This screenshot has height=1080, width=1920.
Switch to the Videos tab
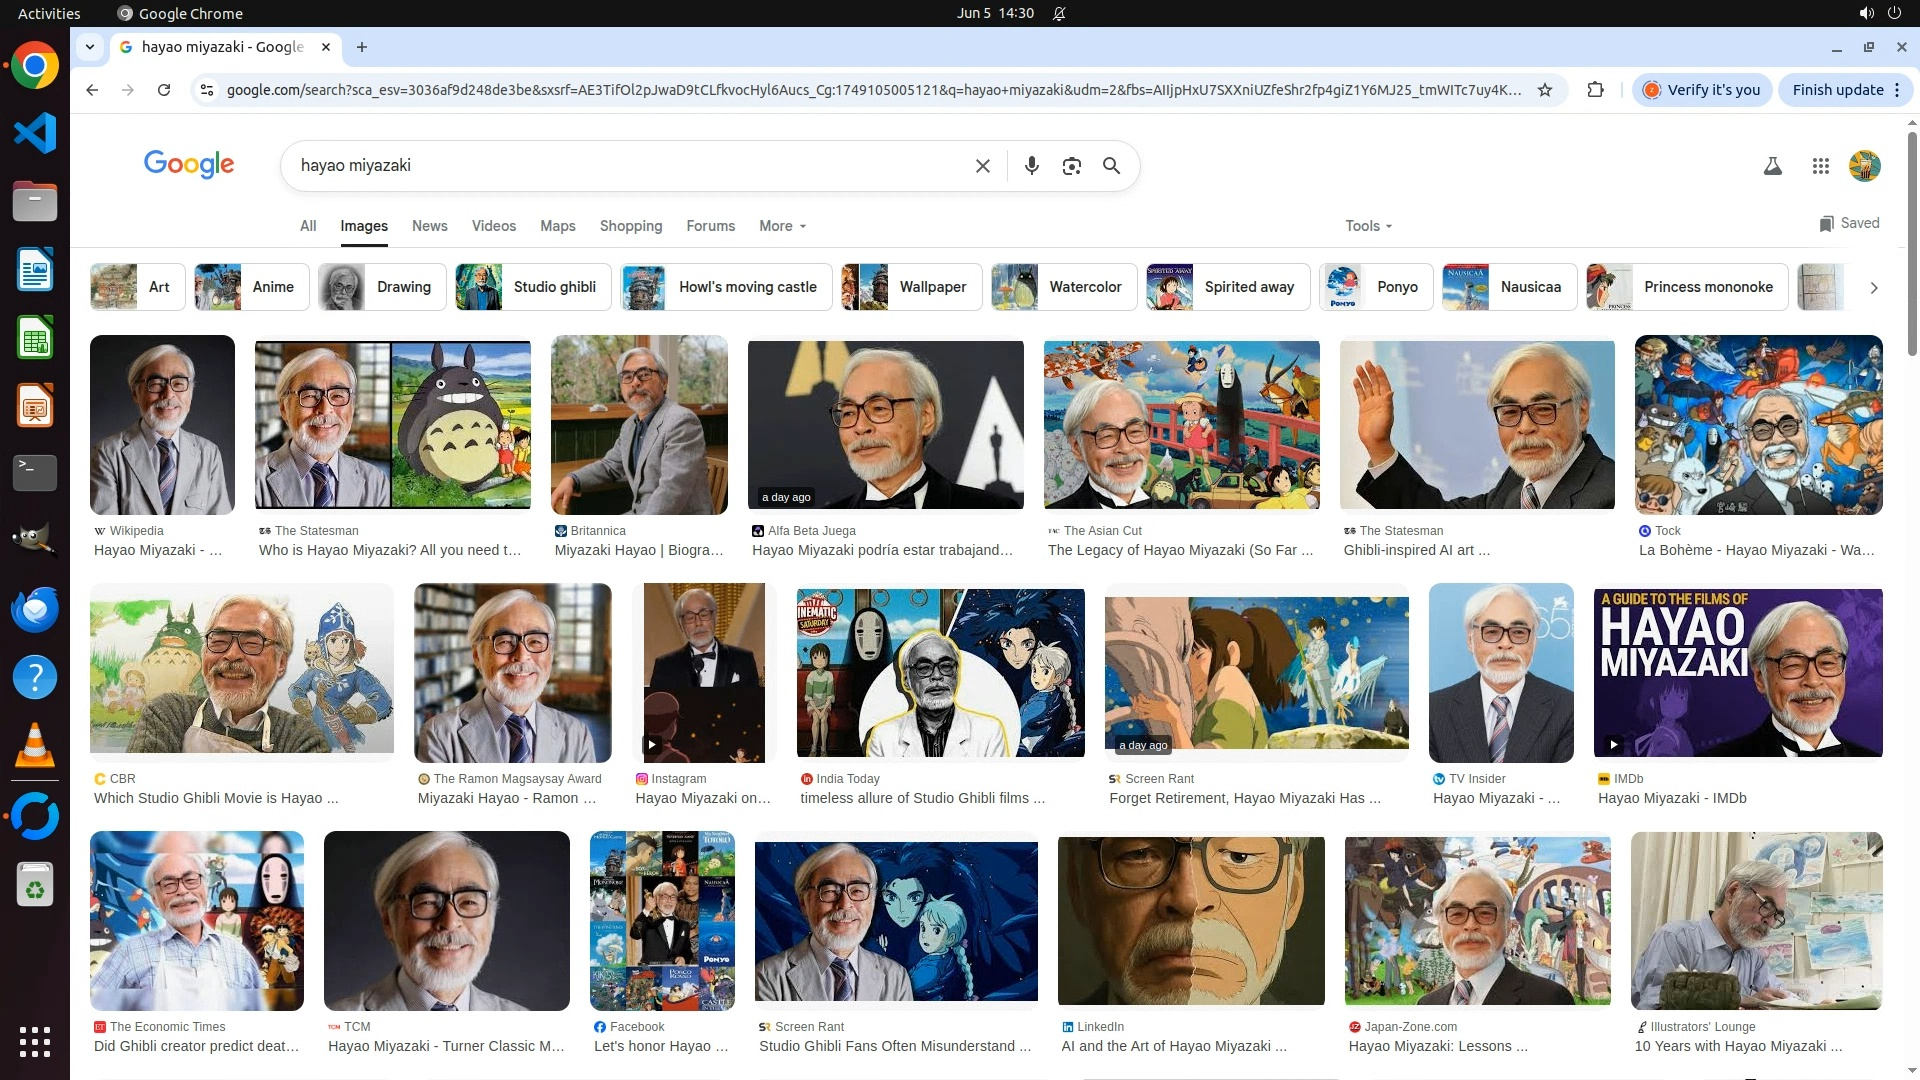click(x=494, y=226)
